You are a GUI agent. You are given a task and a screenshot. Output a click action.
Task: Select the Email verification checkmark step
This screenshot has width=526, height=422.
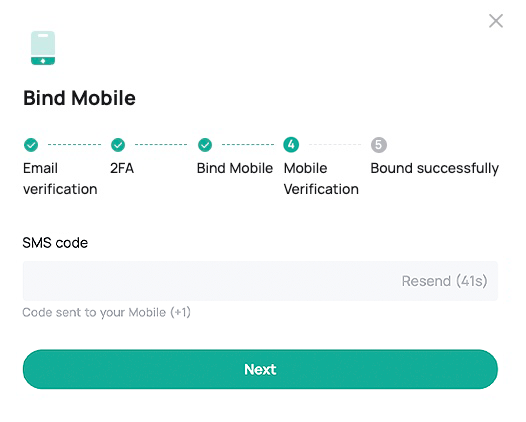(x=31, y=145)
